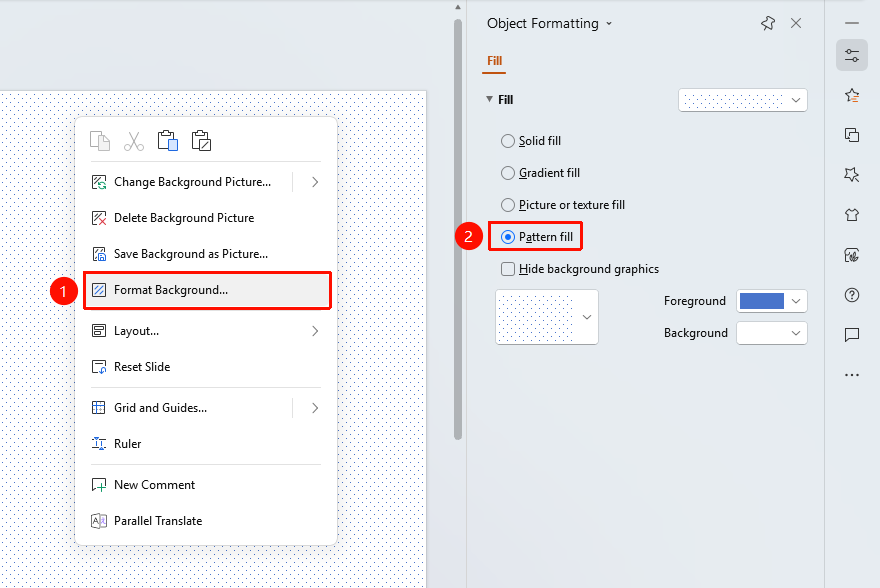Screen dimensions: 880x588
Task: Open the Foreground color dropdown
Action: point(772,301)
